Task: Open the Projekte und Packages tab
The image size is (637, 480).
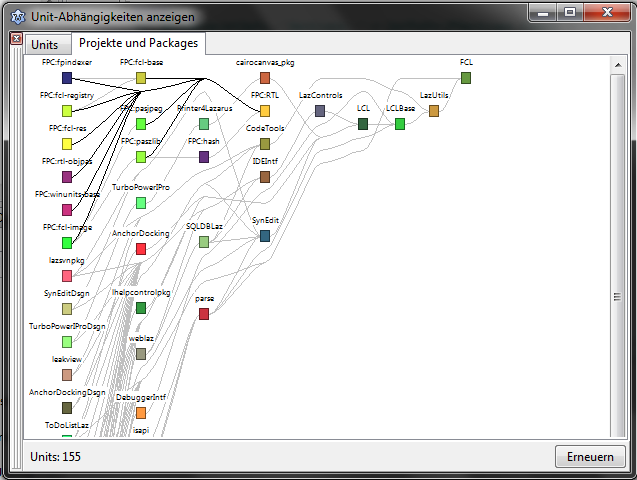Action: tap(139, 43)
